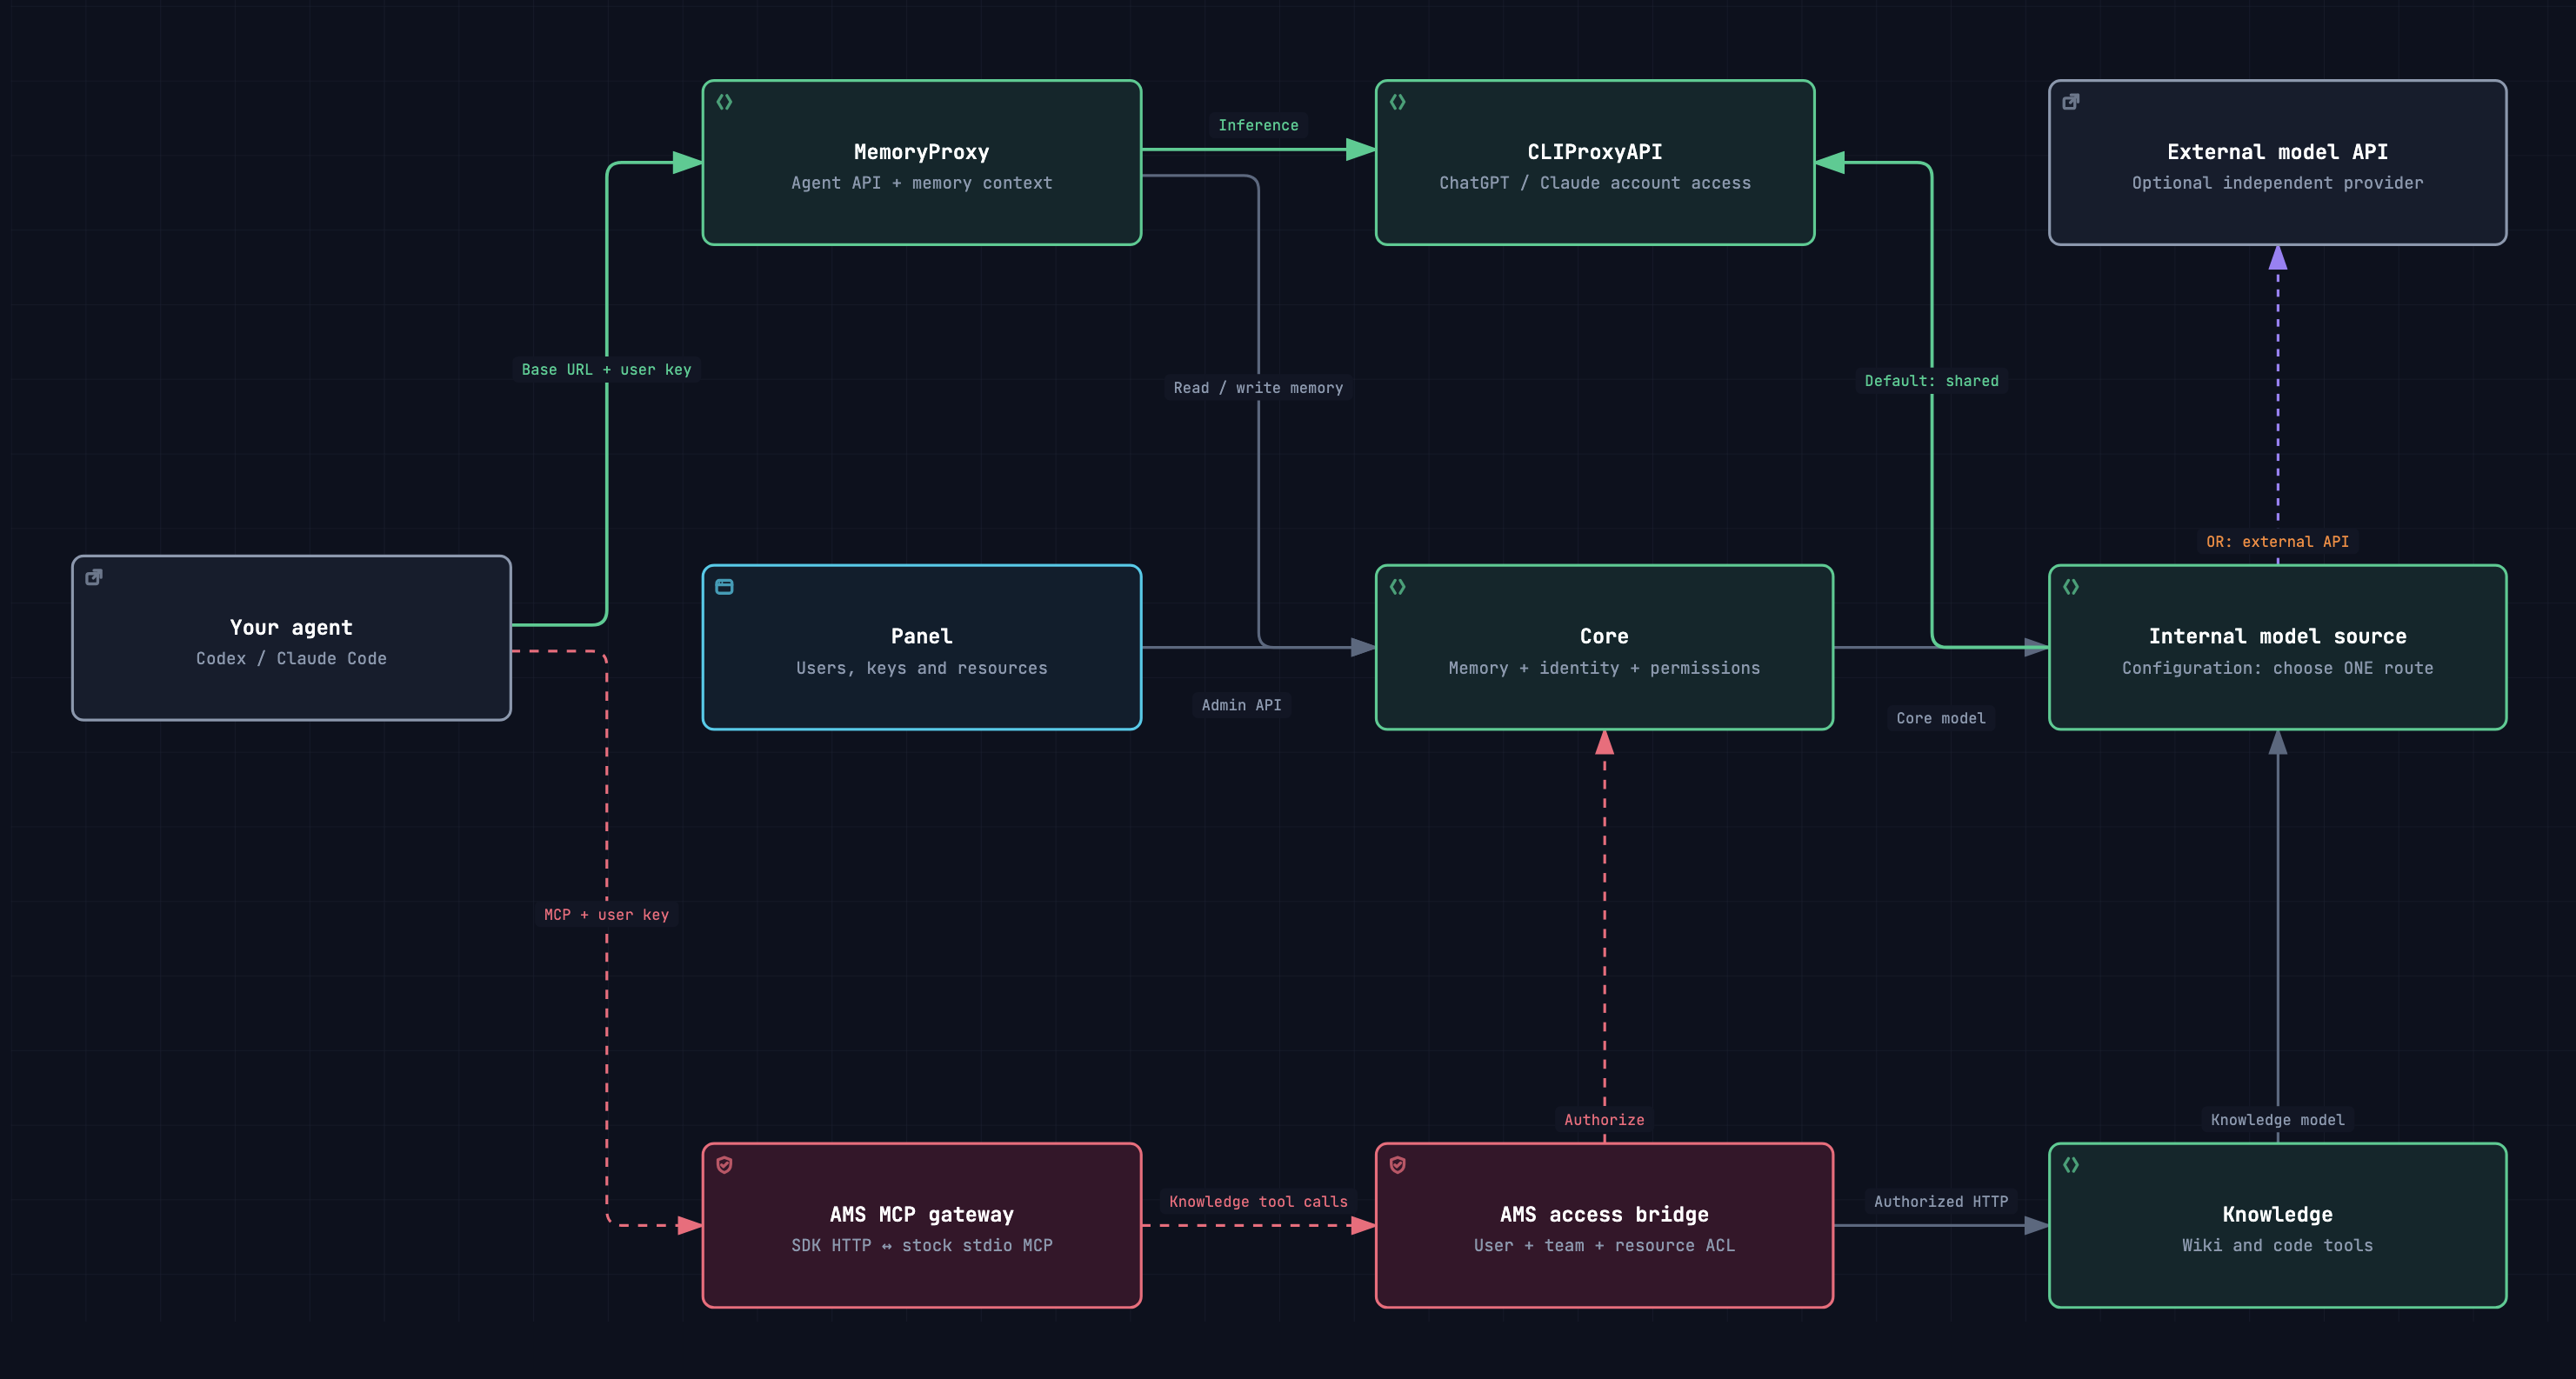Click 'Users, keys and resources' subtitle
Viewport: 2576px width, 1379px height.
[x=921, y=668]
